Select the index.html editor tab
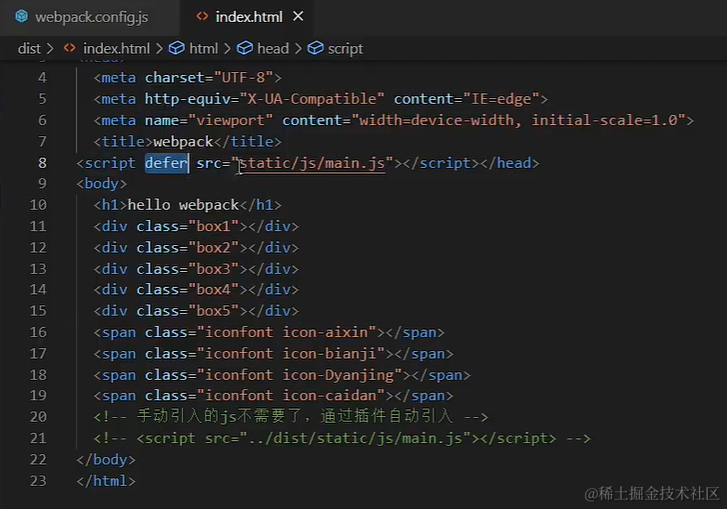This screenshot has width=727, height=509. pos(249,17)
